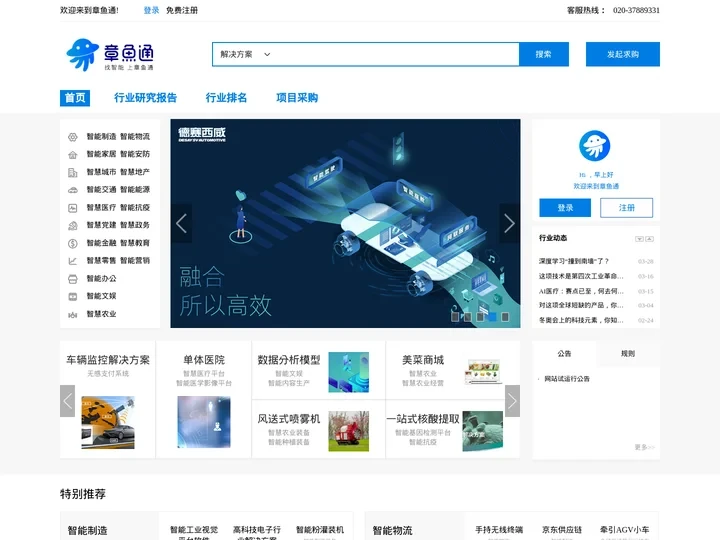Switch to the 规则 tab
Screen dimensions: 720x540
628,354
